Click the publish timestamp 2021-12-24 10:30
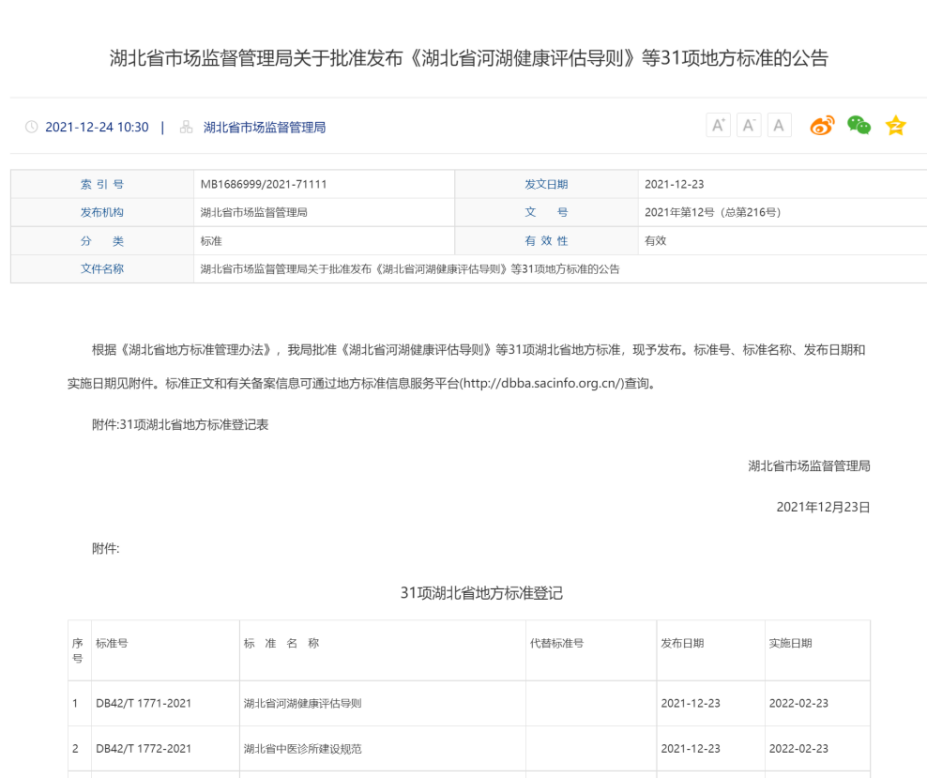The image size is (927, 778). tap(97, 127)
